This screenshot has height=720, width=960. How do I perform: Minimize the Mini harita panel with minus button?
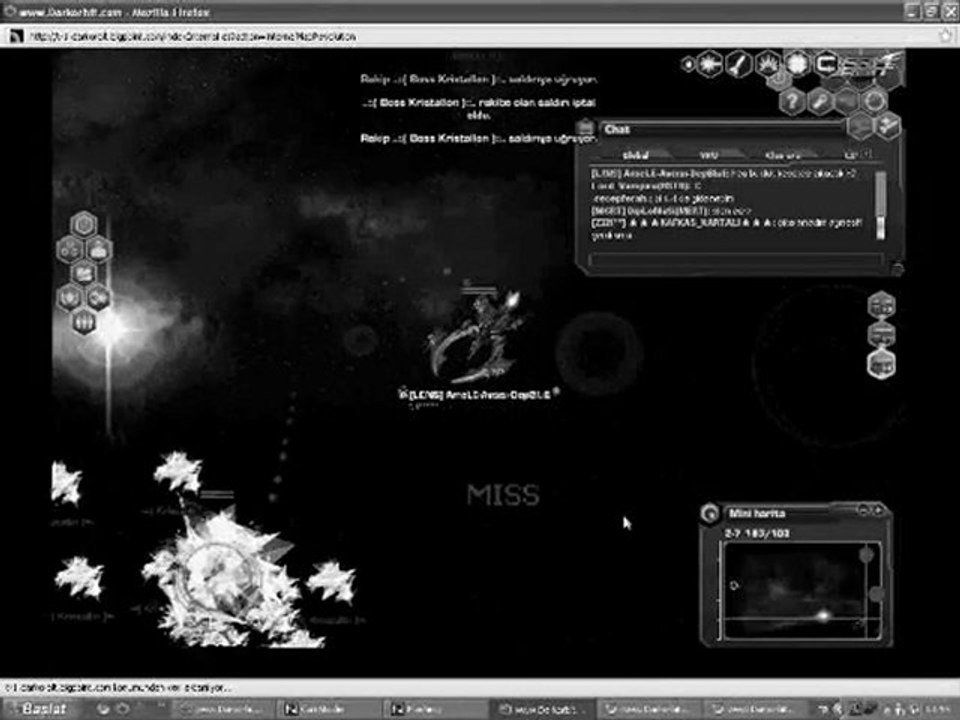point(863,510)
